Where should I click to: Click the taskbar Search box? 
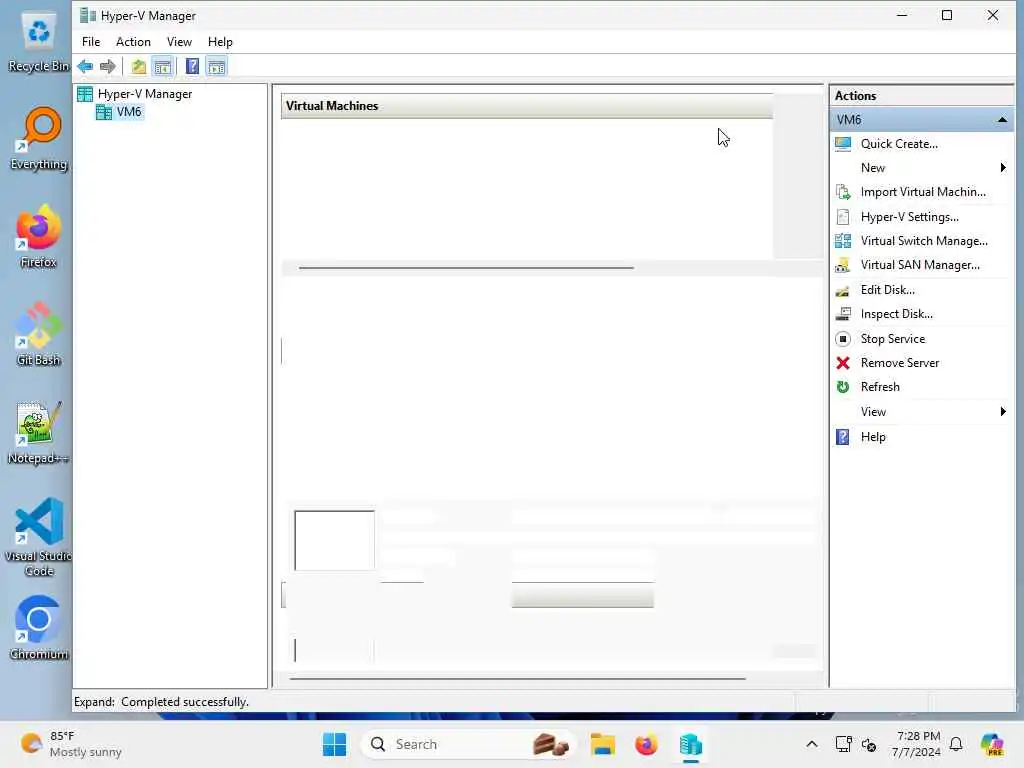pos(467,744)
